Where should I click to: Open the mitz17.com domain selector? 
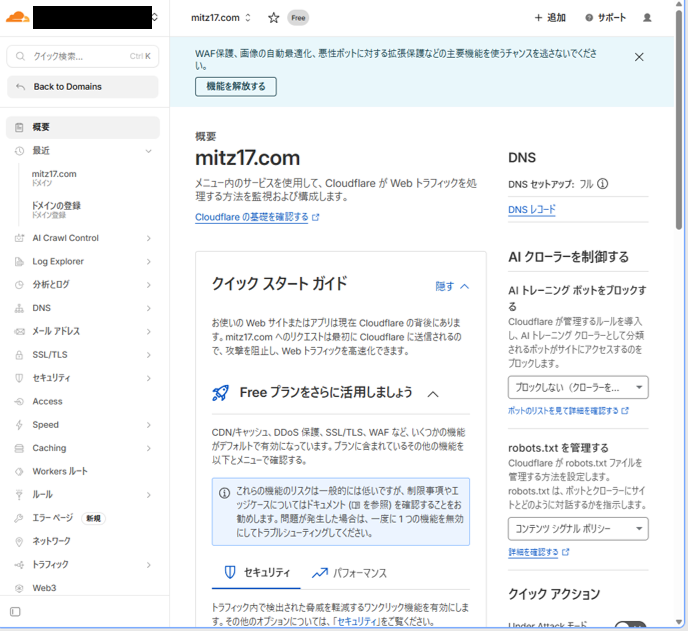221,18
